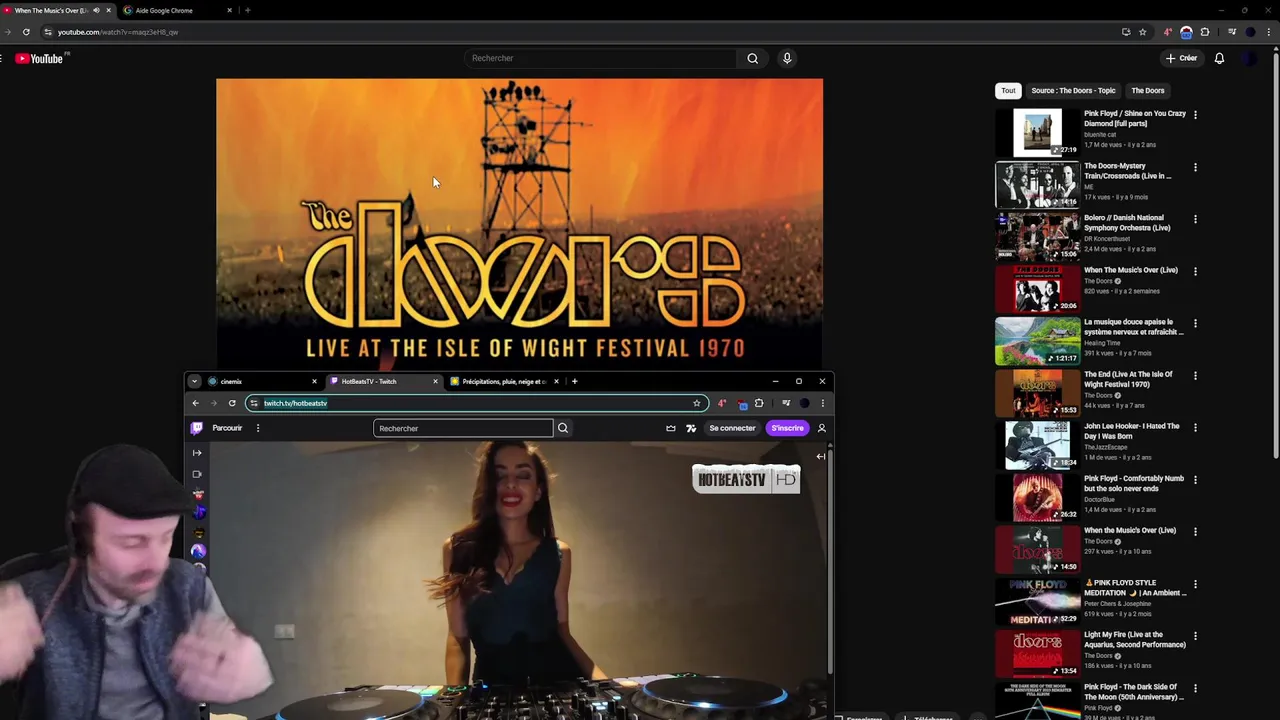Open a new tab in back Chrome window
This screenshot has height=720, width=1280.
pos(247,10)
